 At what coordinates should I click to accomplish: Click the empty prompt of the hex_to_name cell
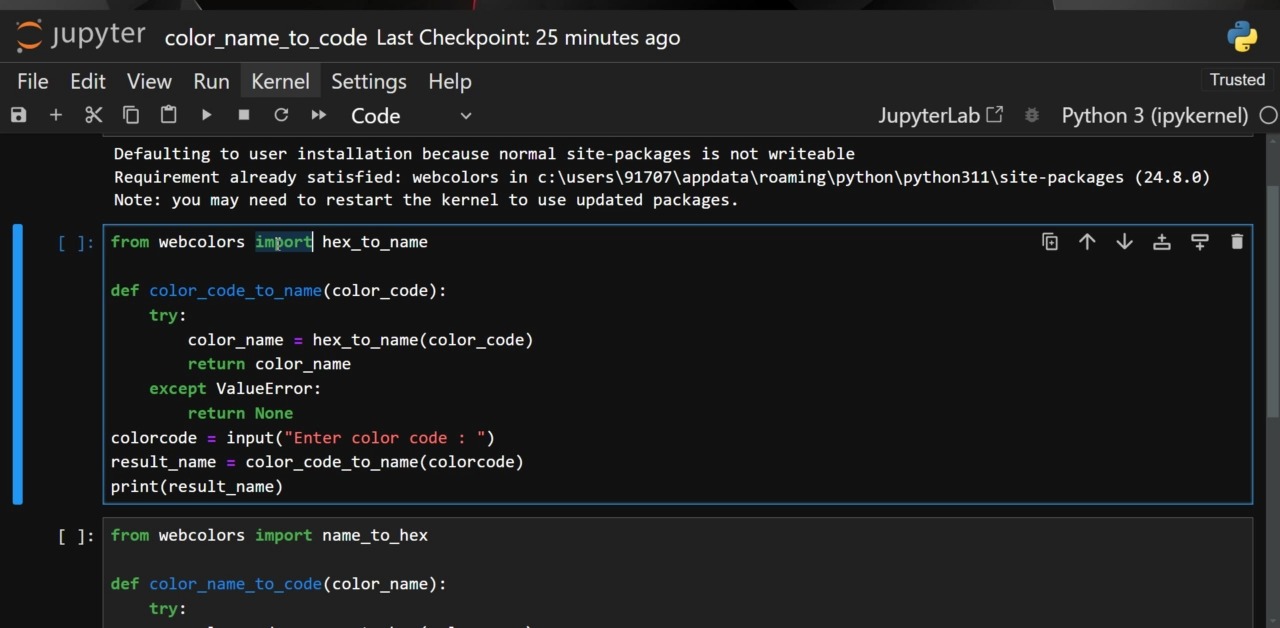pos(76,242)
